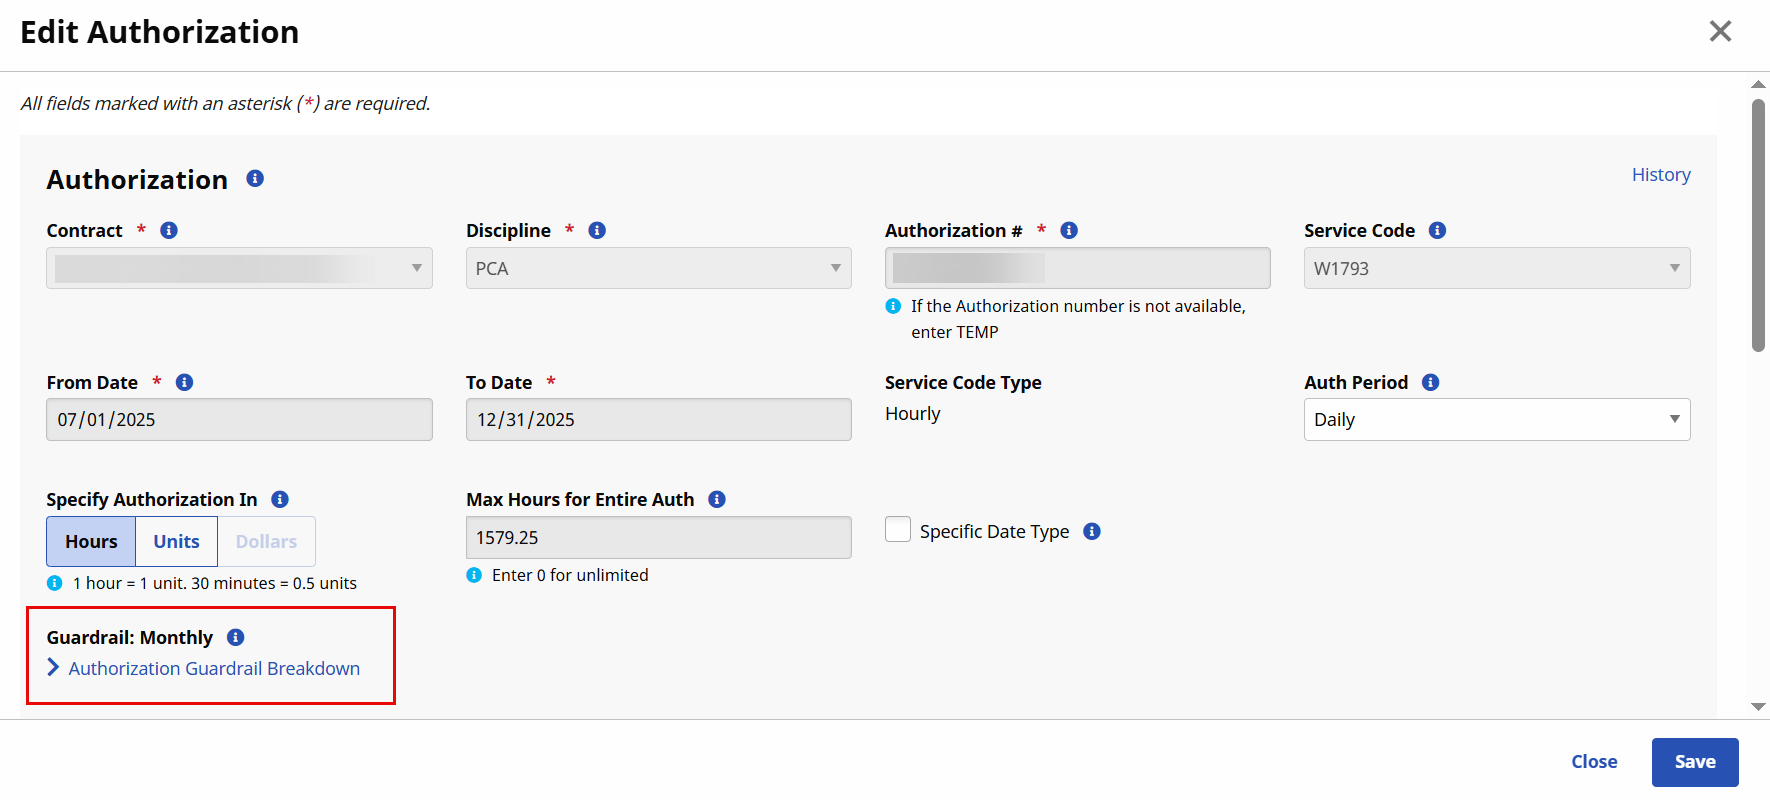Click info icon beside Max Hours for Entire Auth

tap(717, 500)
